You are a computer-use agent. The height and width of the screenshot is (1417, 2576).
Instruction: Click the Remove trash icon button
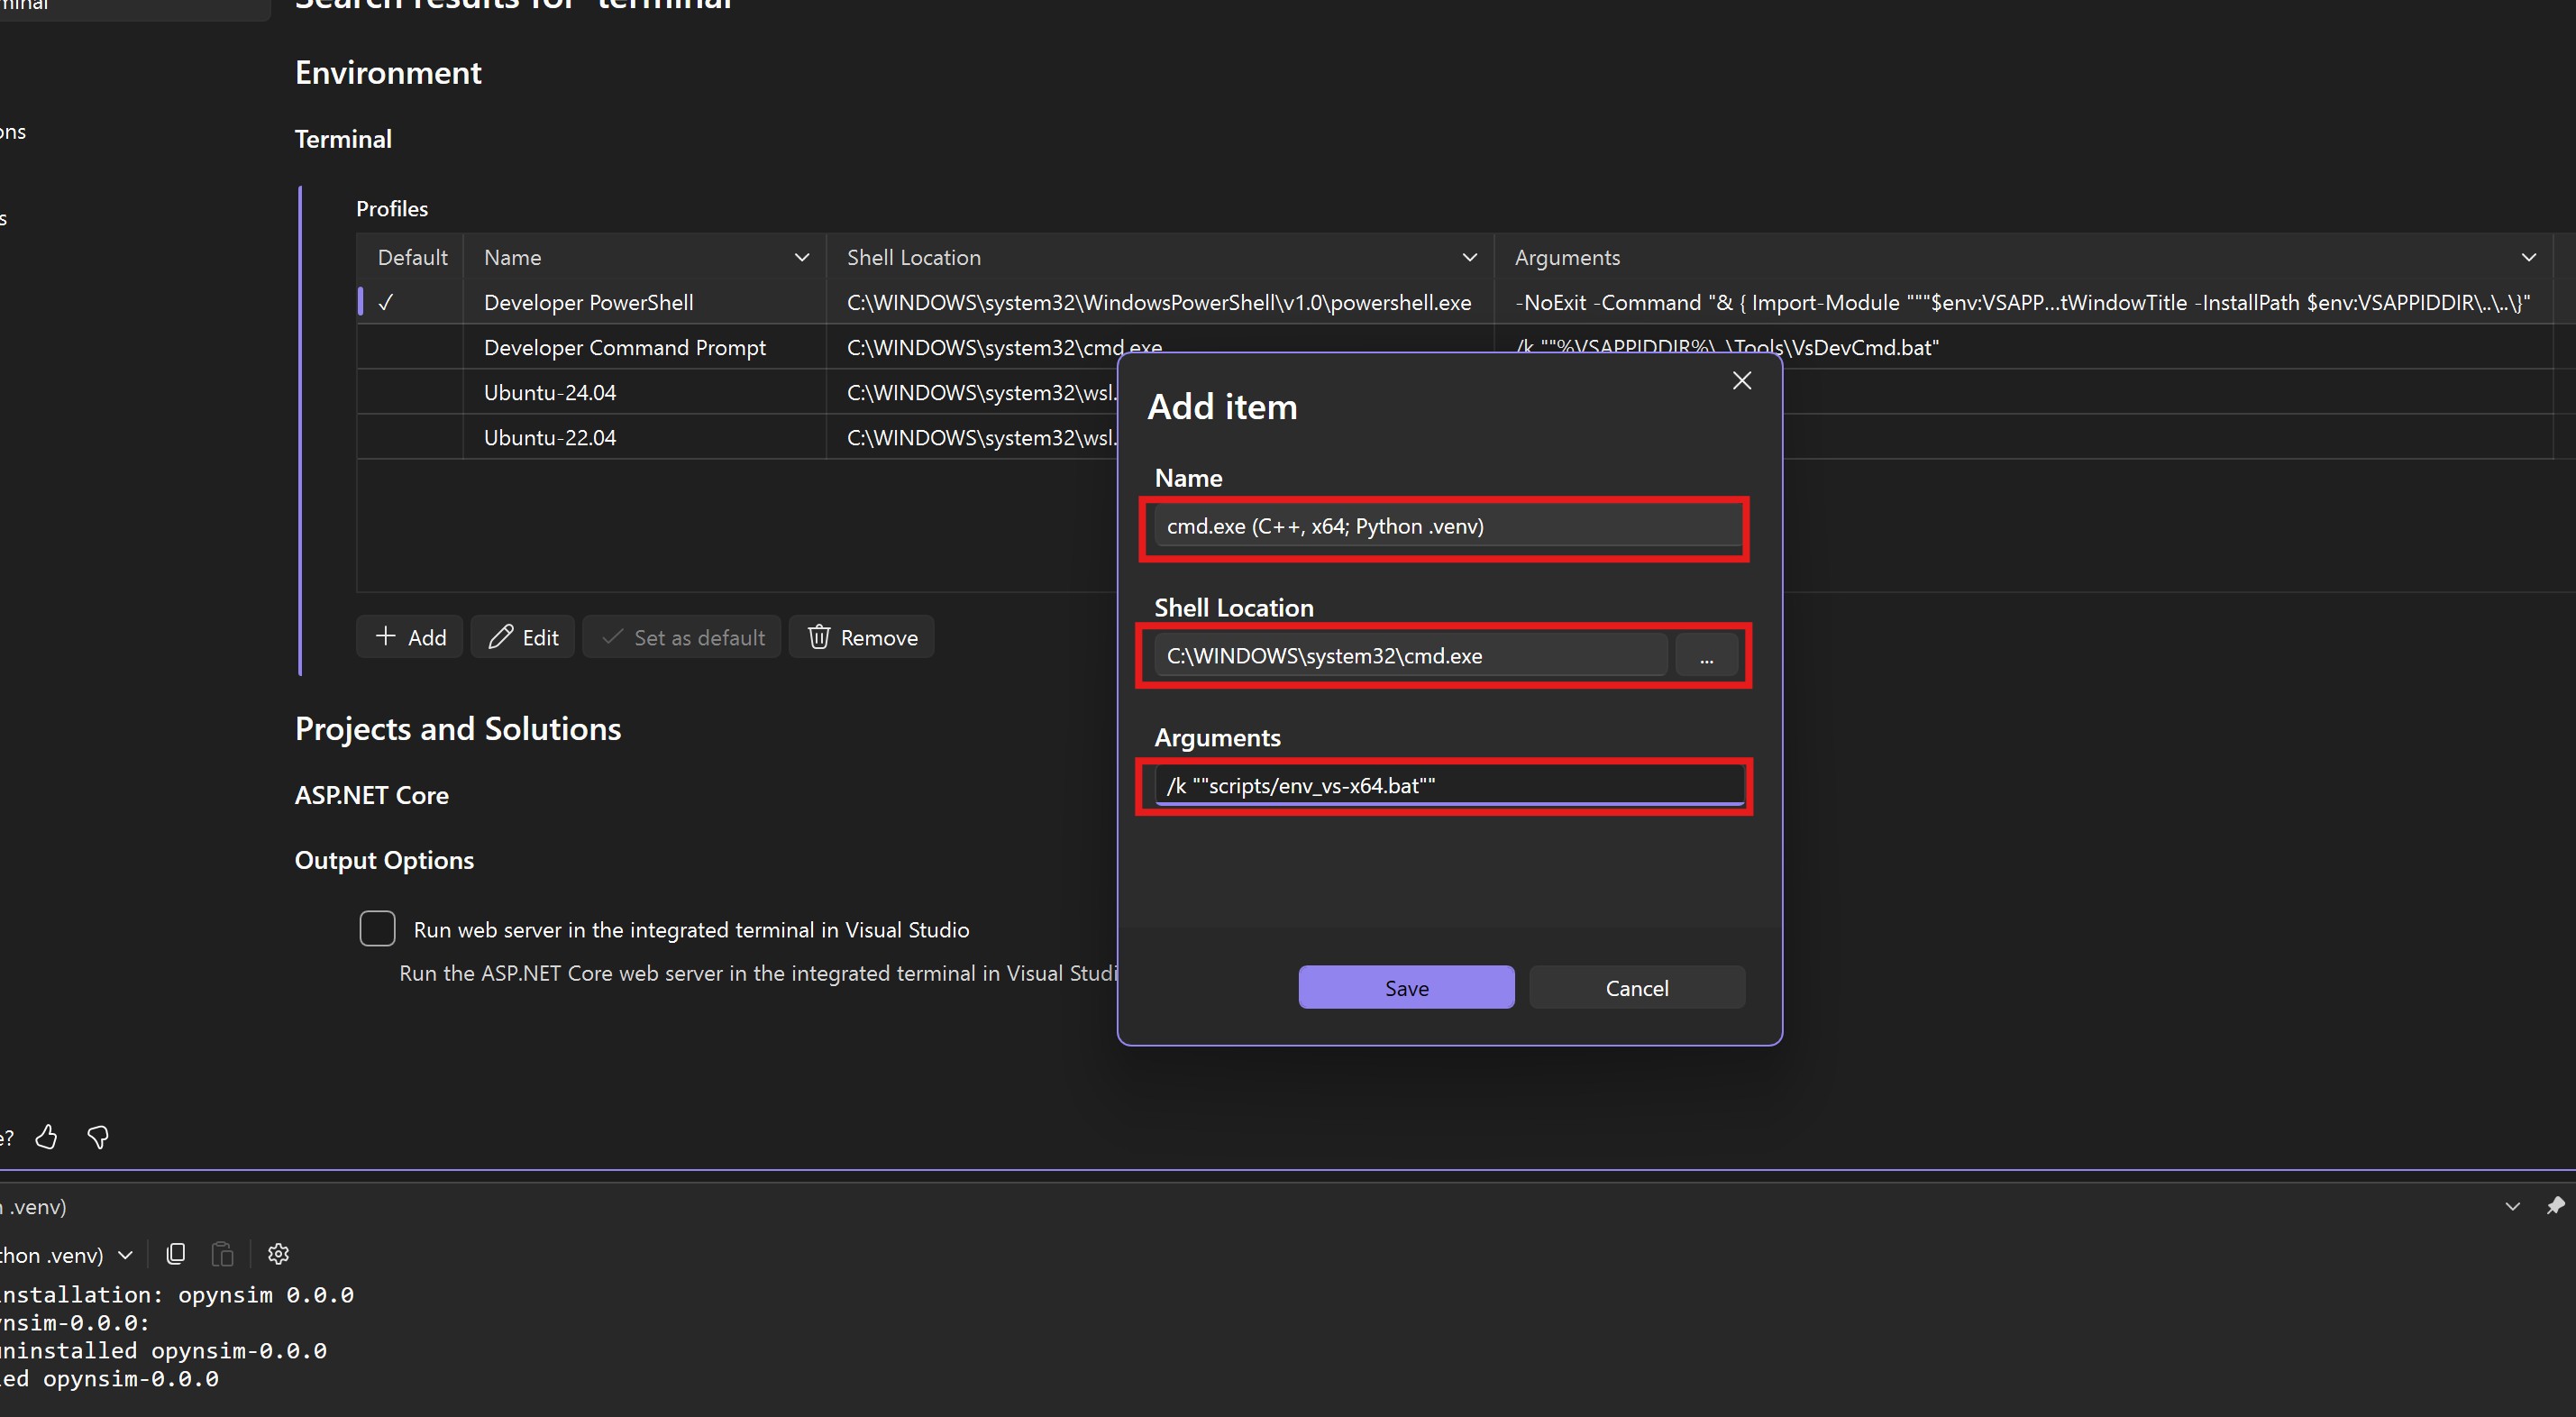[819, 637]
